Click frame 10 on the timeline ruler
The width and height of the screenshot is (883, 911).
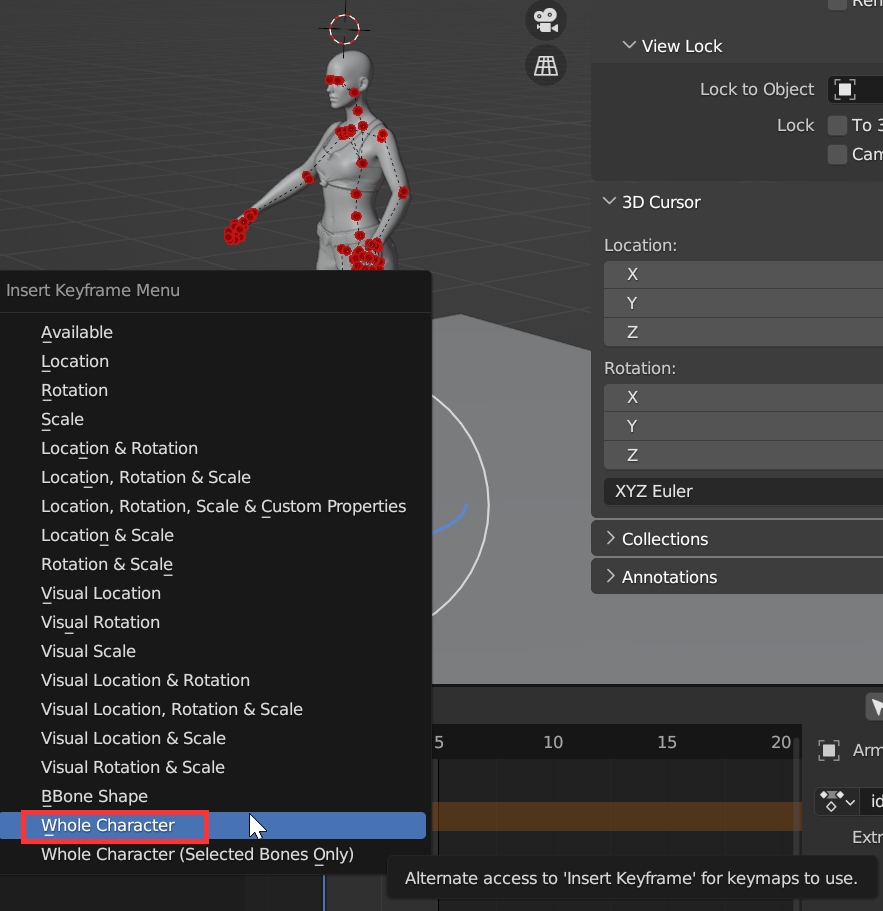pyautogui.click(x=553, y=742)
